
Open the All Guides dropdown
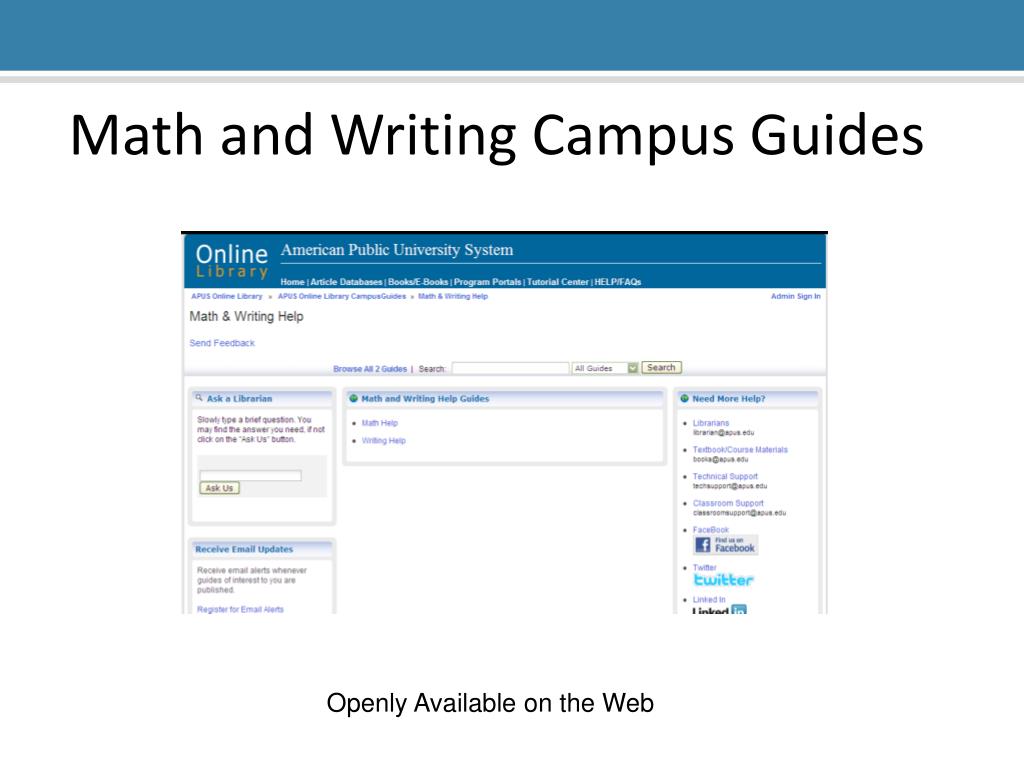(605, 368)
